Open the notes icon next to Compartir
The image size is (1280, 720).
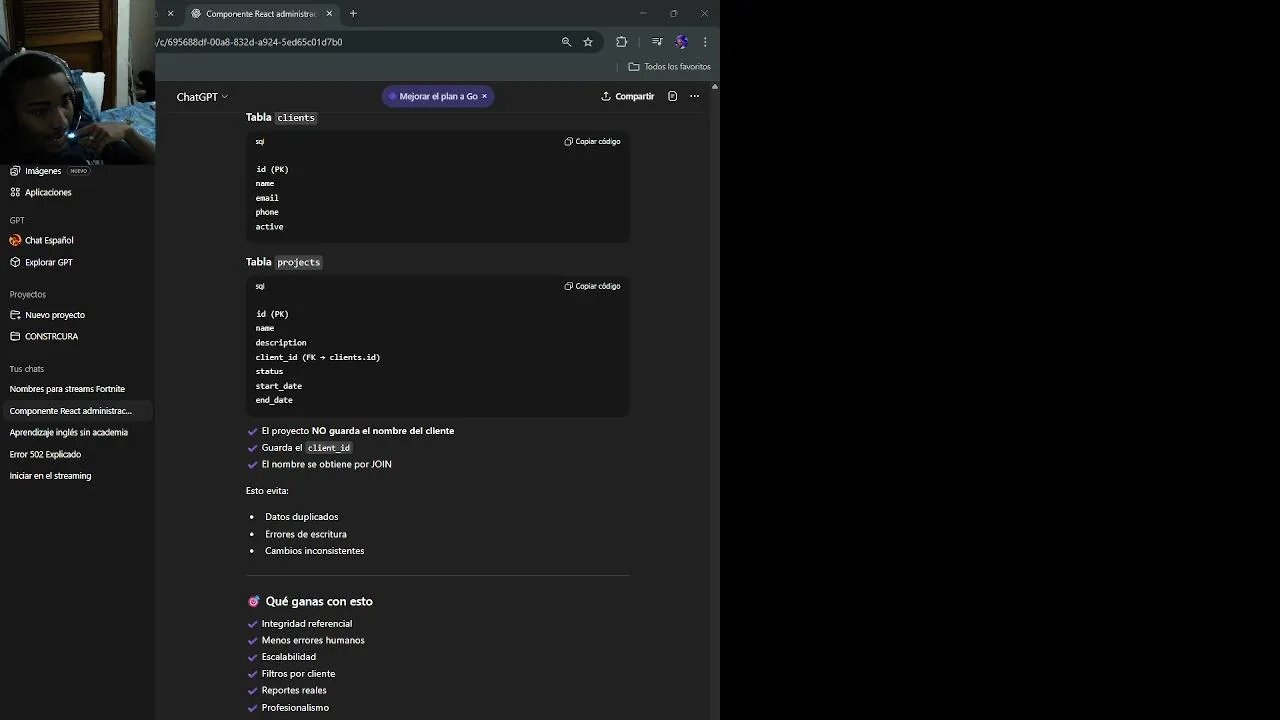coord(673,97)
